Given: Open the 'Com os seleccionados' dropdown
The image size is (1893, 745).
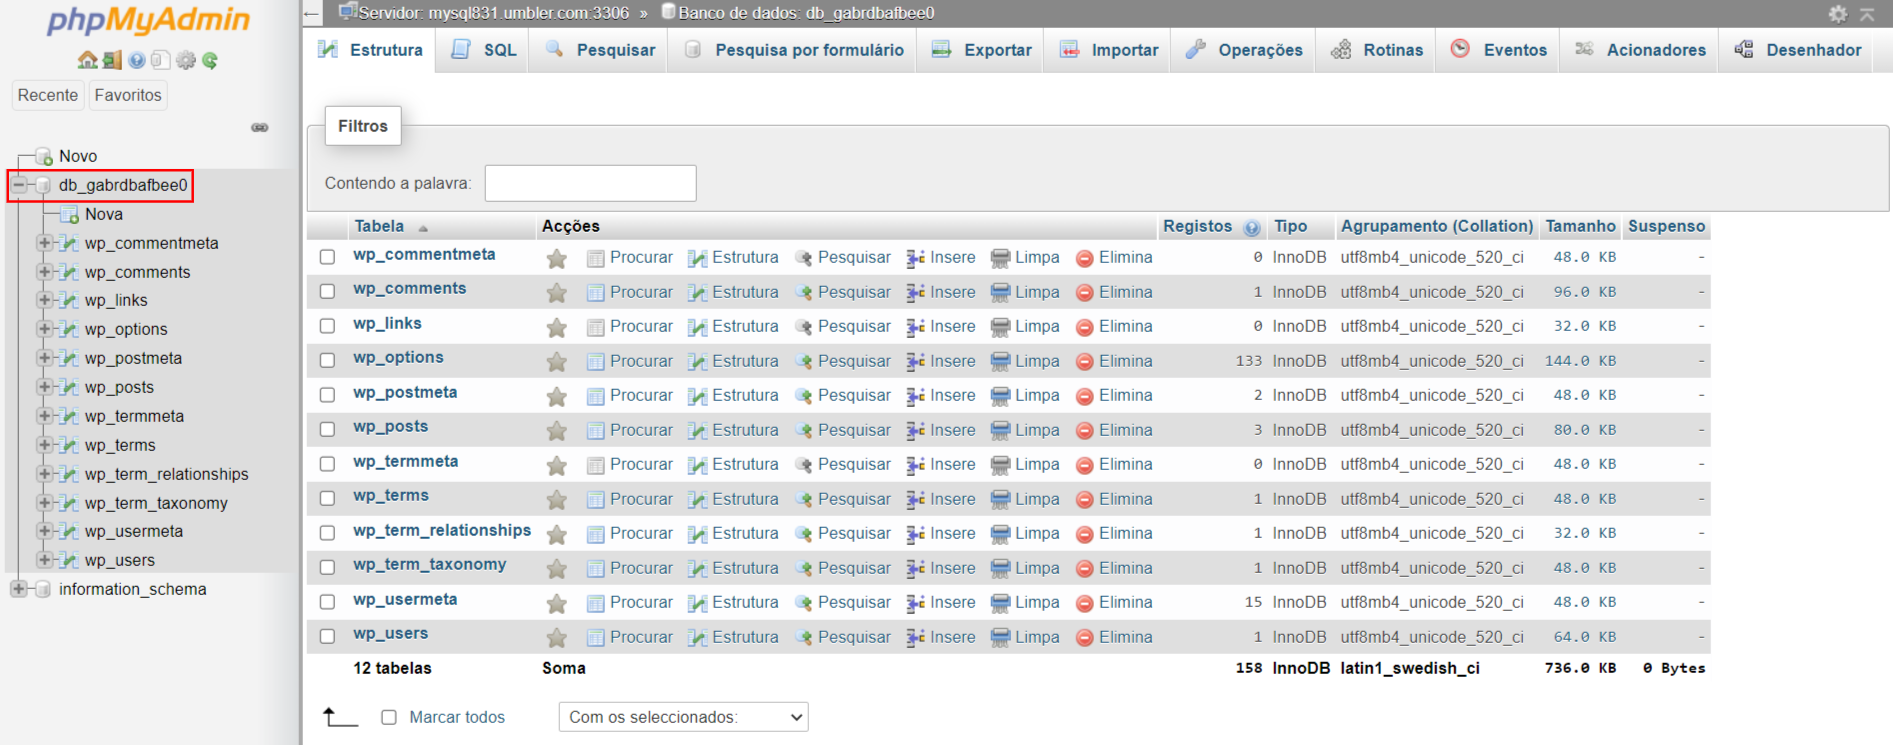Looking at the screenshot, I should point(683,717).
